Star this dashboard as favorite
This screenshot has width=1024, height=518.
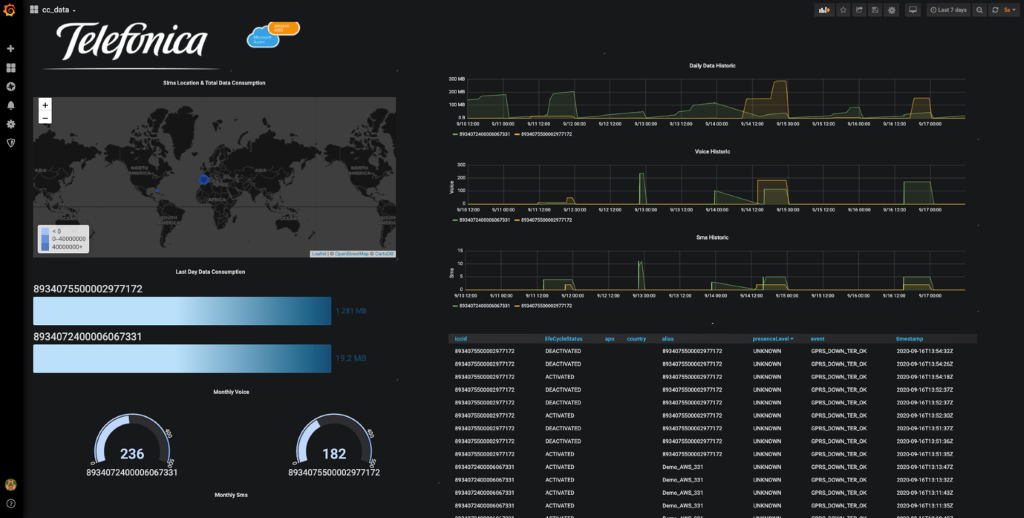[x=843, y=10]
